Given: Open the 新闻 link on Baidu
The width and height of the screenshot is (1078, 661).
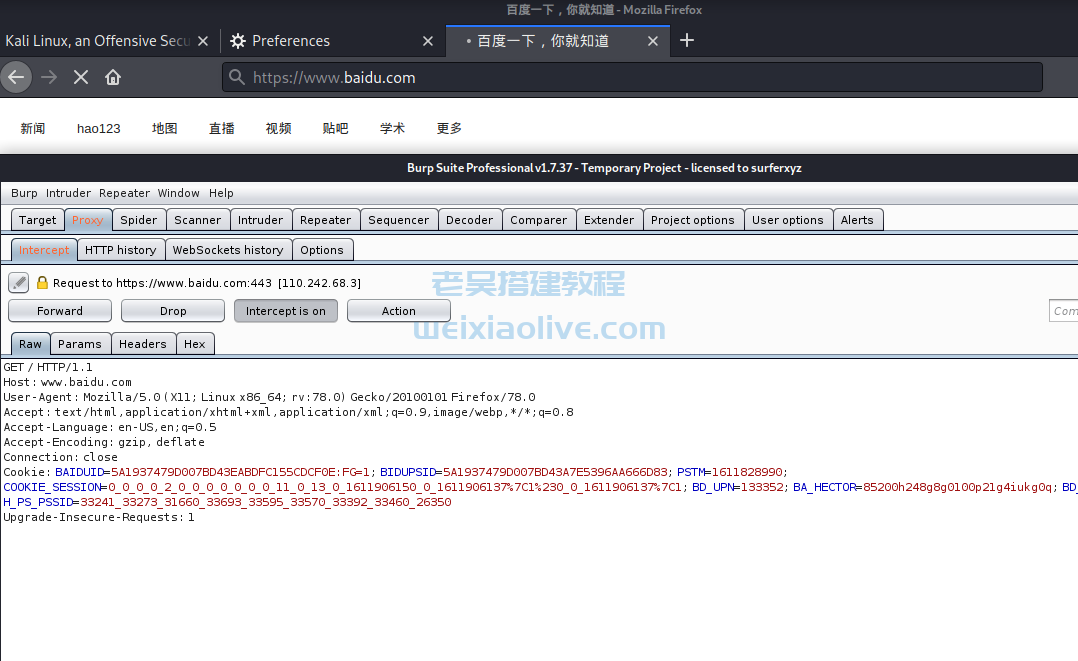Looking at the screenshot, I should click(32, 129).
